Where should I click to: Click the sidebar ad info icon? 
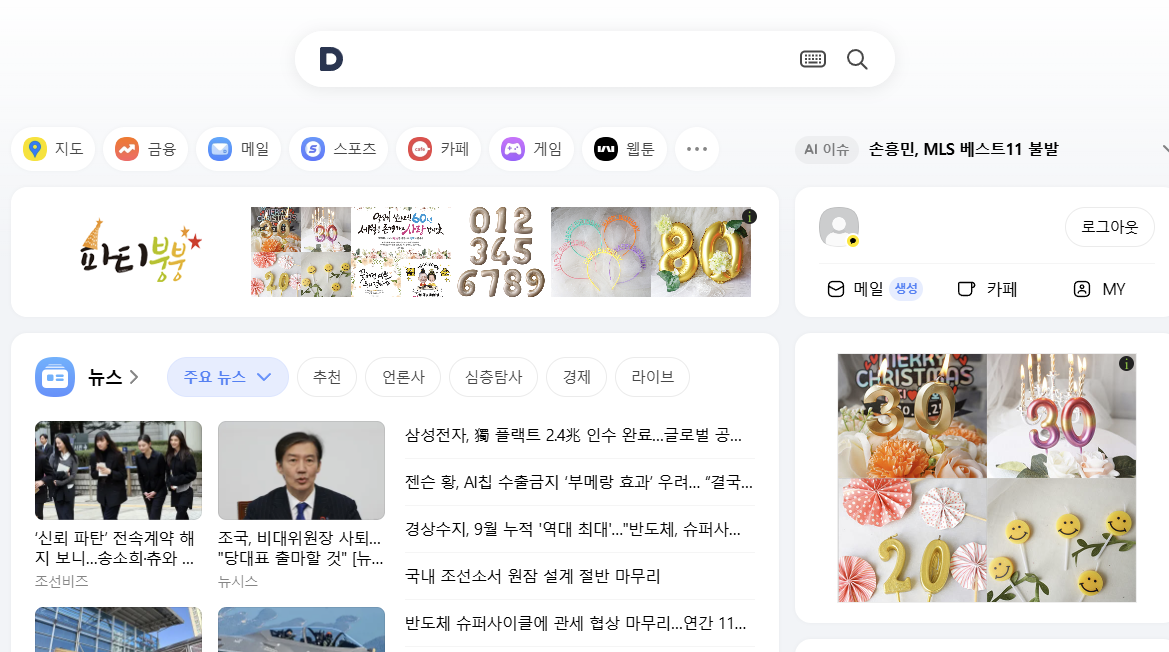[1126, 363]
